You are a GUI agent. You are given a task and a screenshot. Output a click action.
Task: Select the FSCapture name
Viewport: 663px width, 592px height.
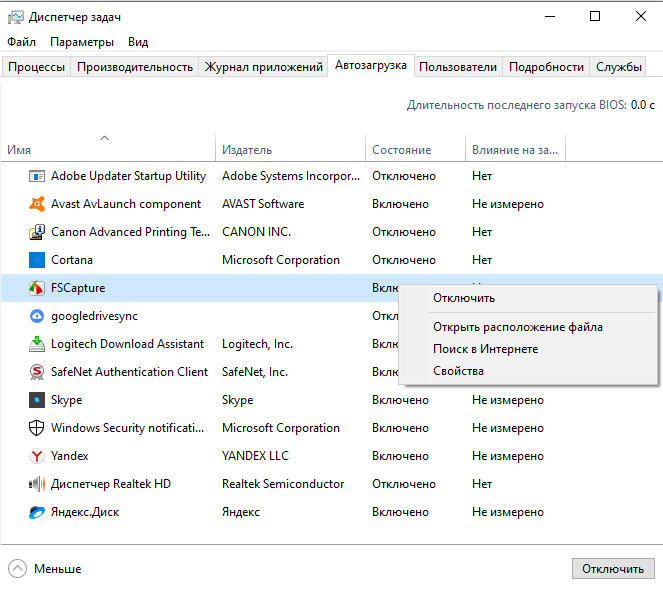78,288
